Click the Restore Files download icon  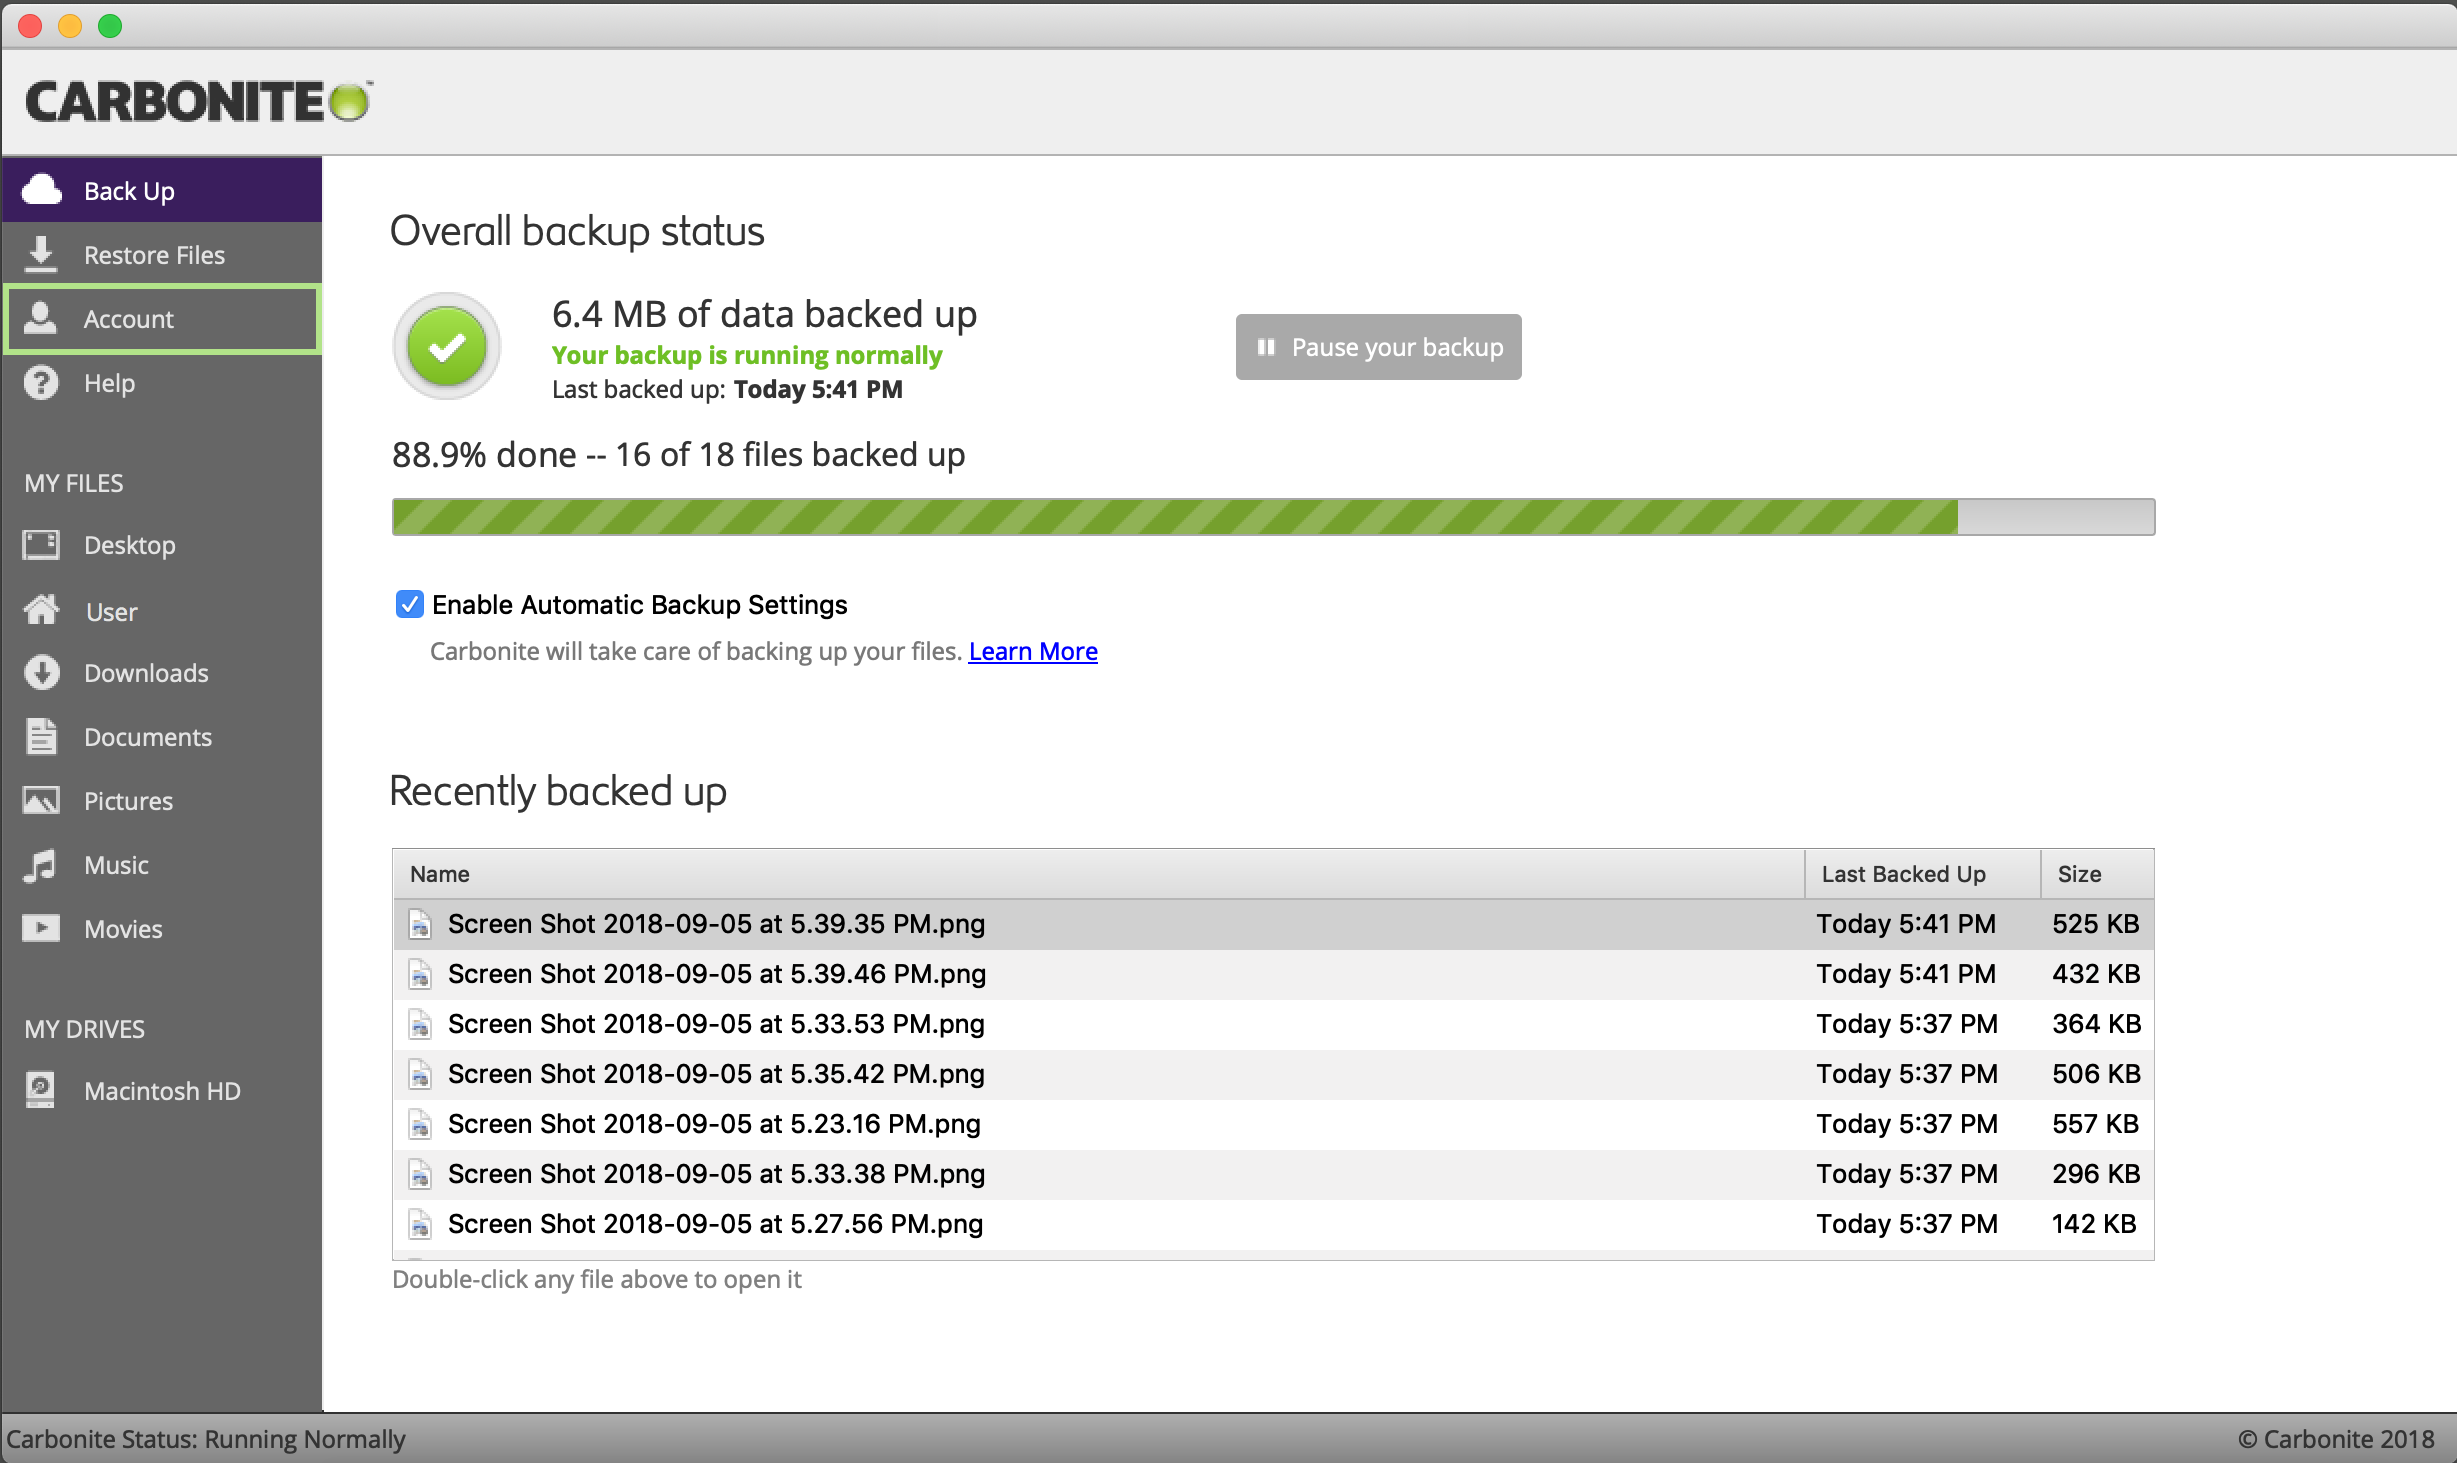pos(41,253)
